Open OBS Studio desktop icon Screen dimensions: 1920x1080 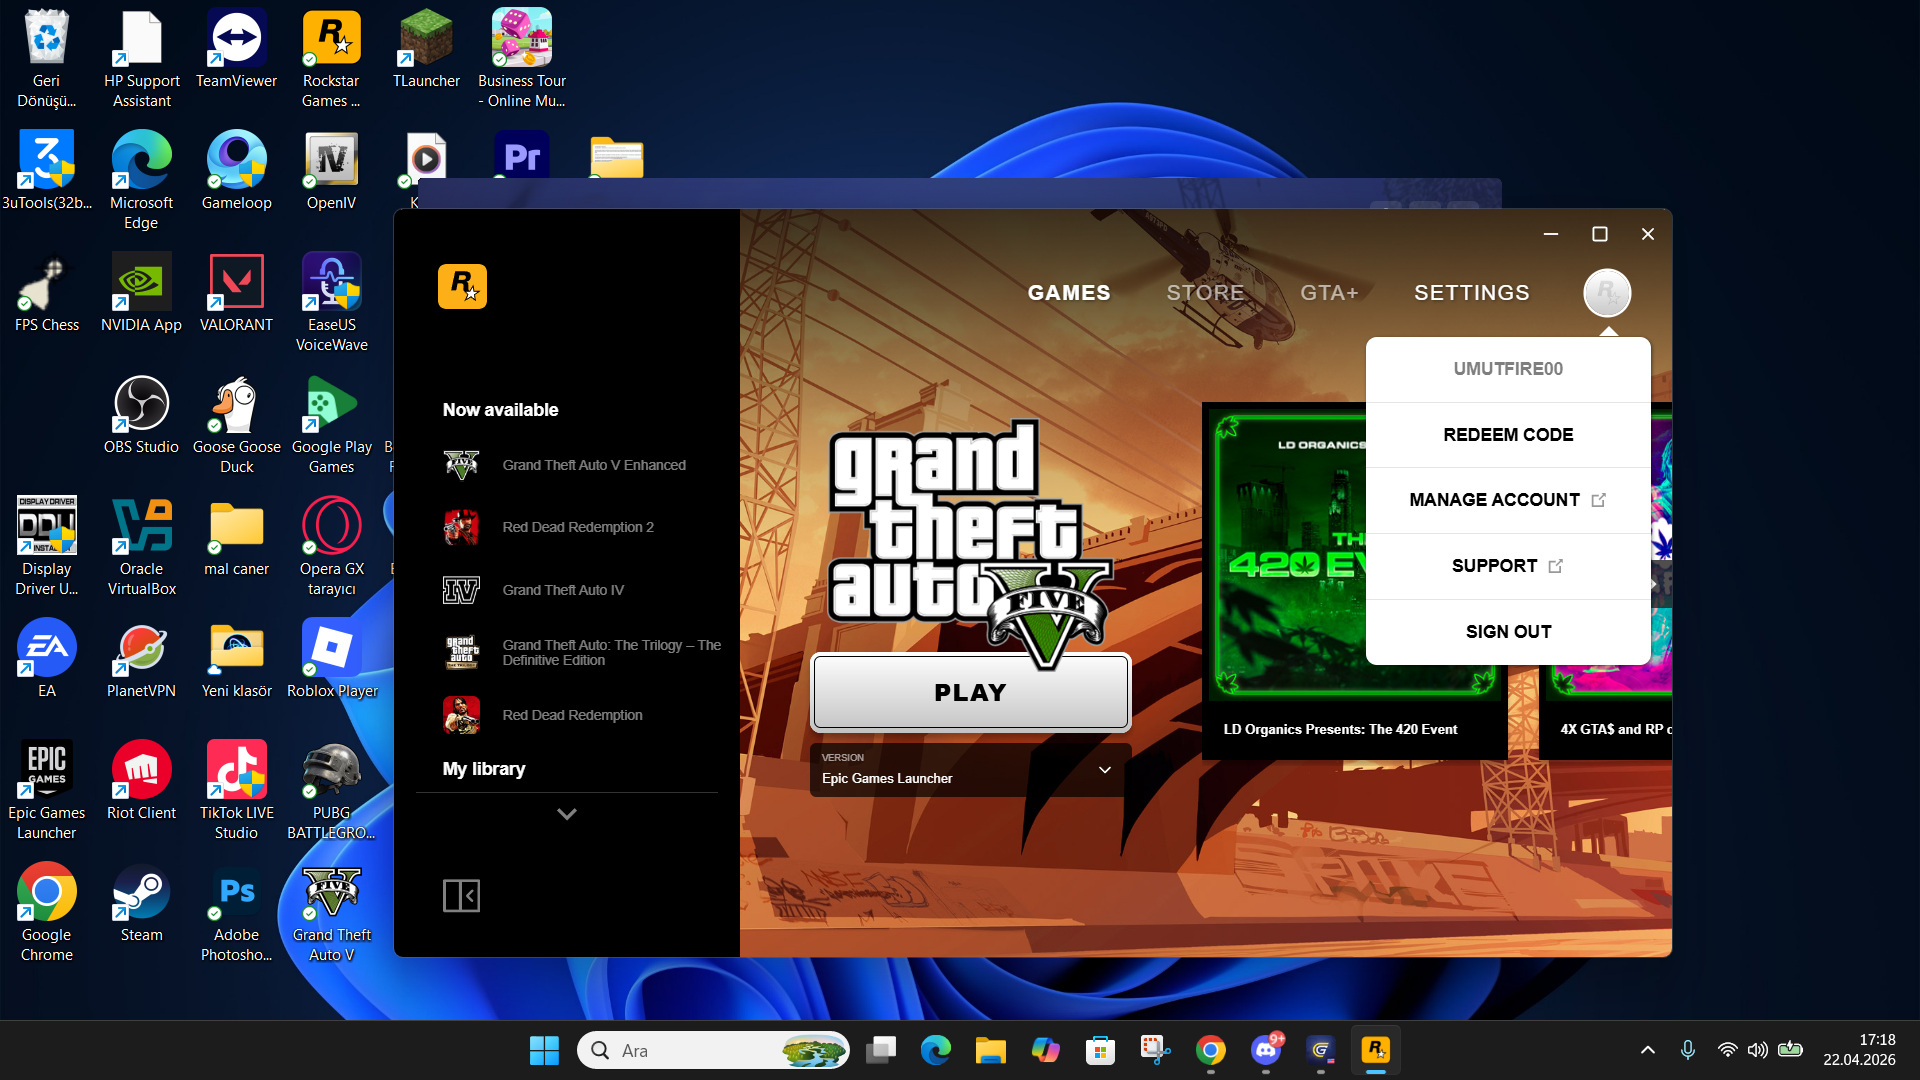(141, 415)
